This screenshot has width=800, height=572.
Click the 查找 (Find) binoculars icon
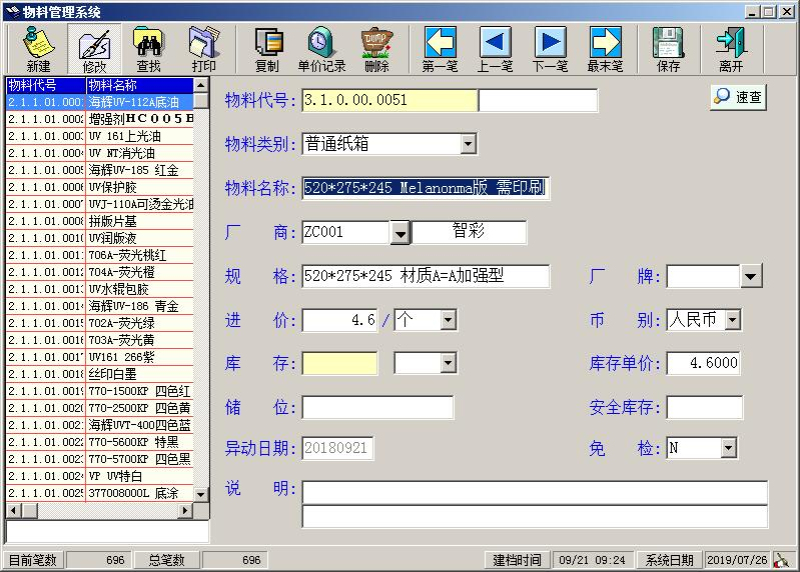148,48
